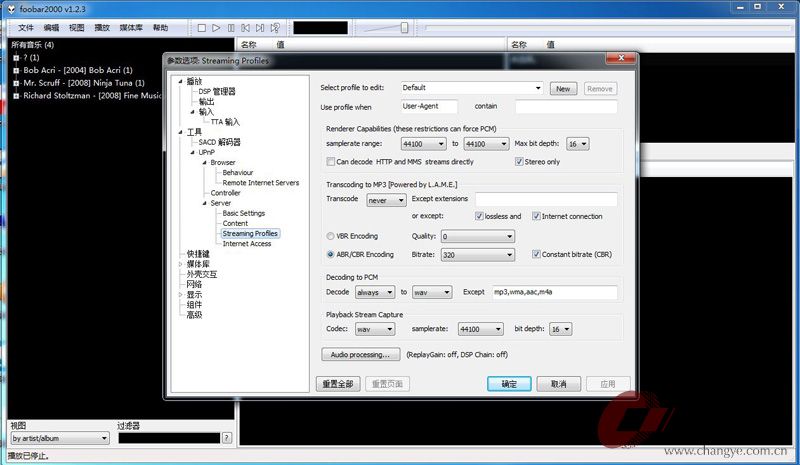Open the samplerate range maximum dropdown
Image resolution: width=800 pixels, height=465 pixels.
[x=486, y=144]
